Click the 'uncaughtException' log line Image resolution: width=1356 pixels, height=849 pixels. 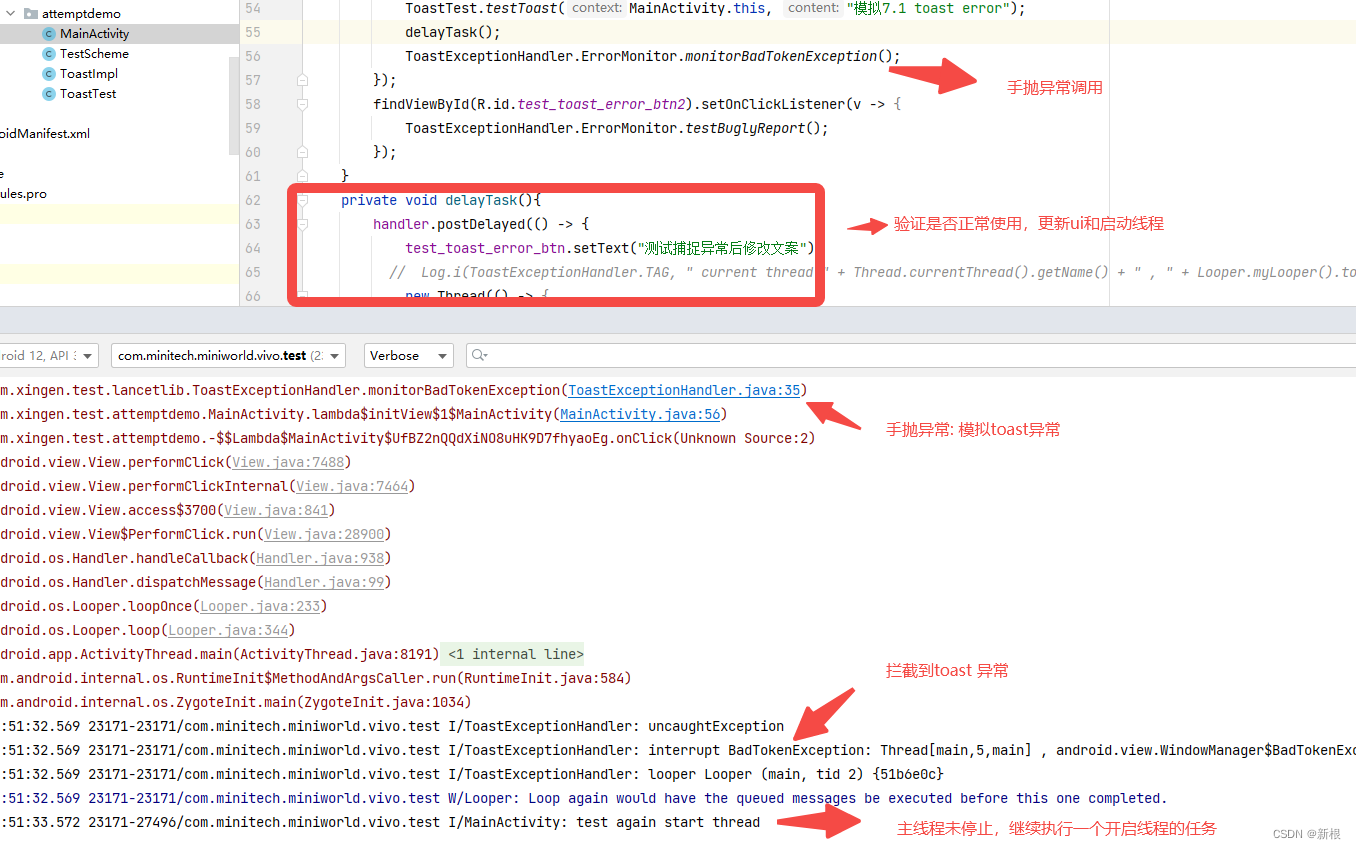click(x=392, y=726)
